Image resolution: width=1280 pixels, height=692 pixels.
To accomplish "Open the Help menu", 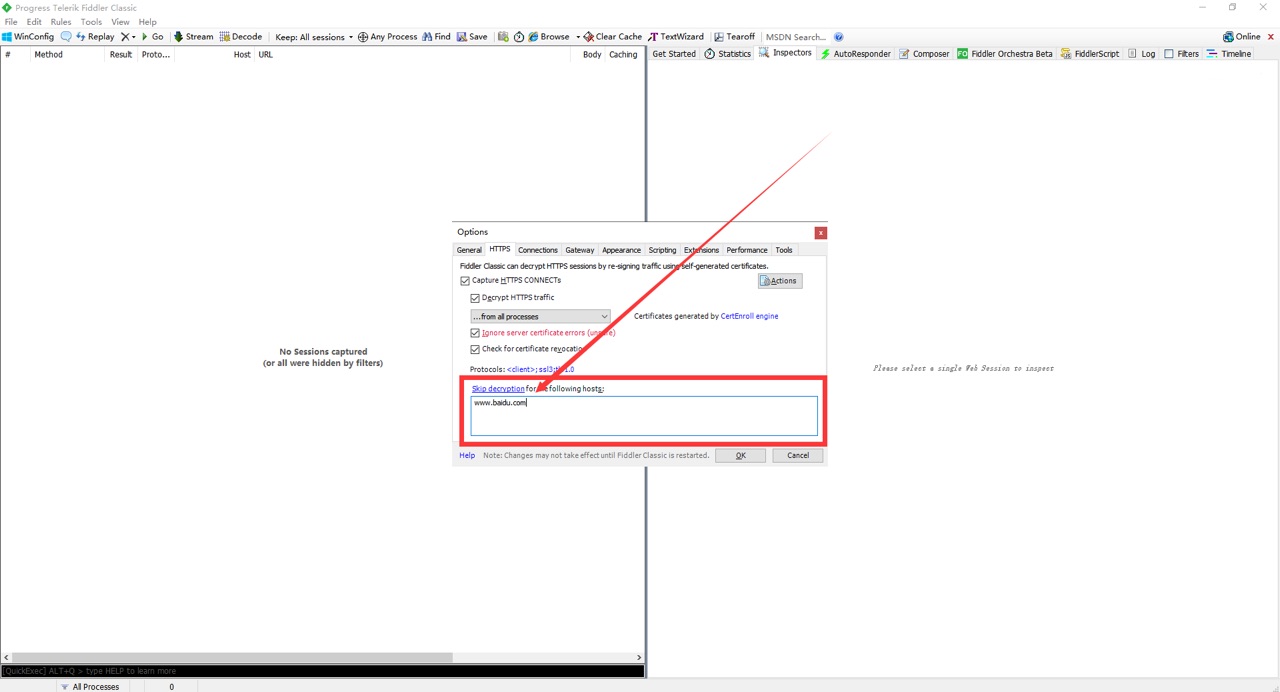I will click(x=147, y=21).
